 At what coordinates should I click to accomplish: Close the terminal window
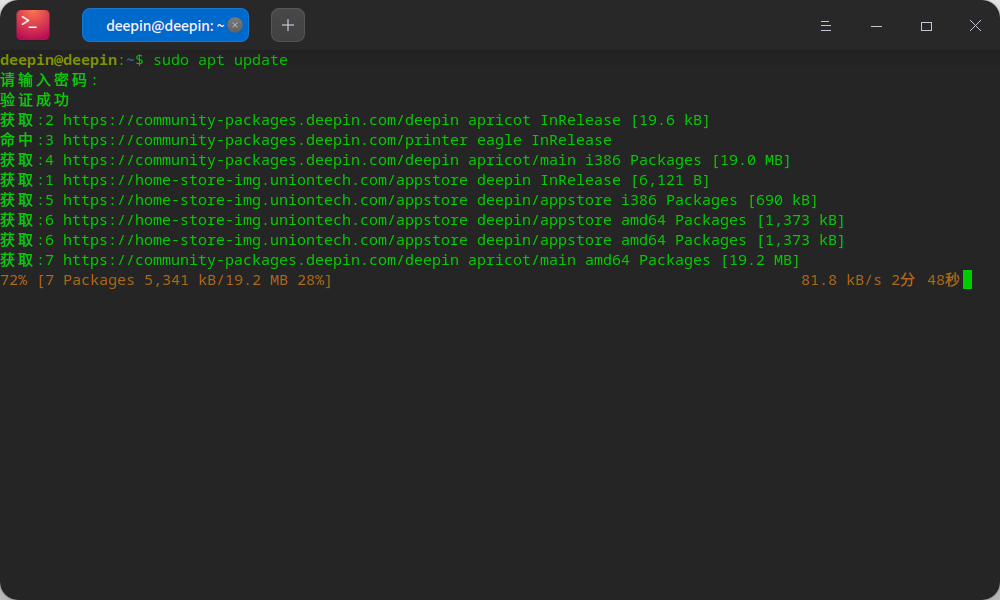(x=975, y=25)
